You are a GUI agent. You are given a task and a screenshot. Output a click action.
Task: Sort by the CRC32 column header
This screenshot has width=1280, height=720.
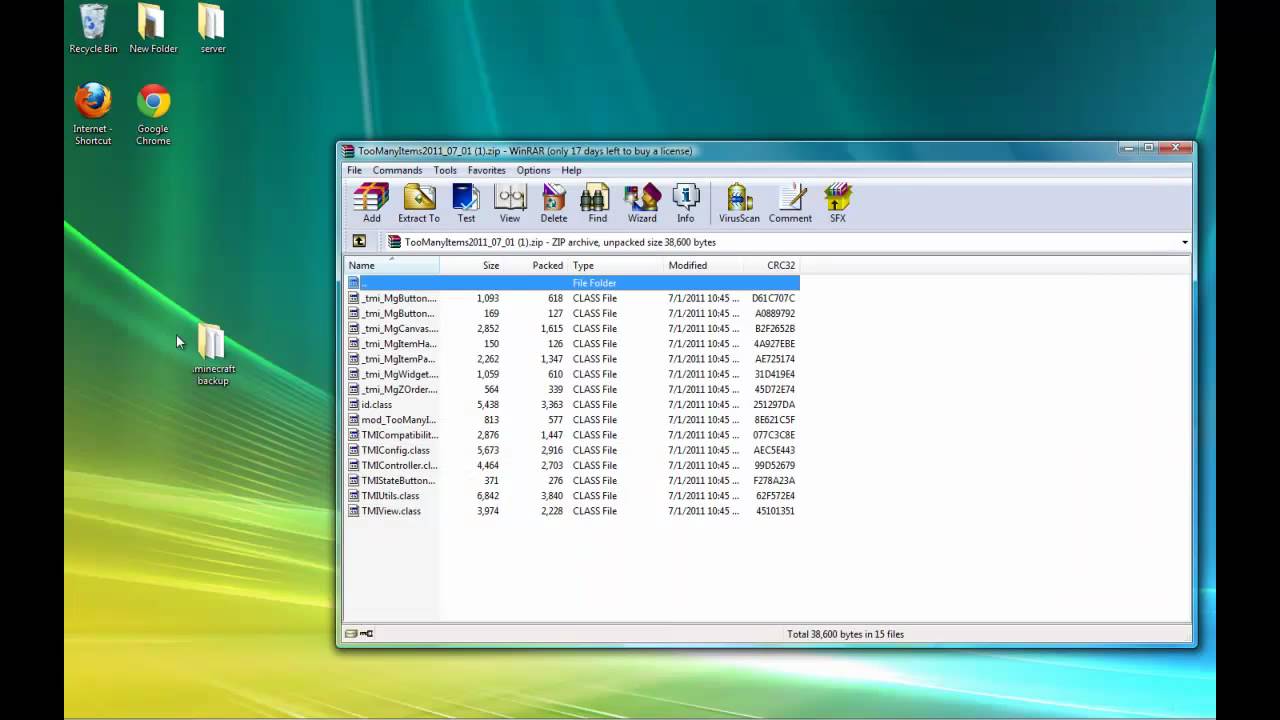771,265
